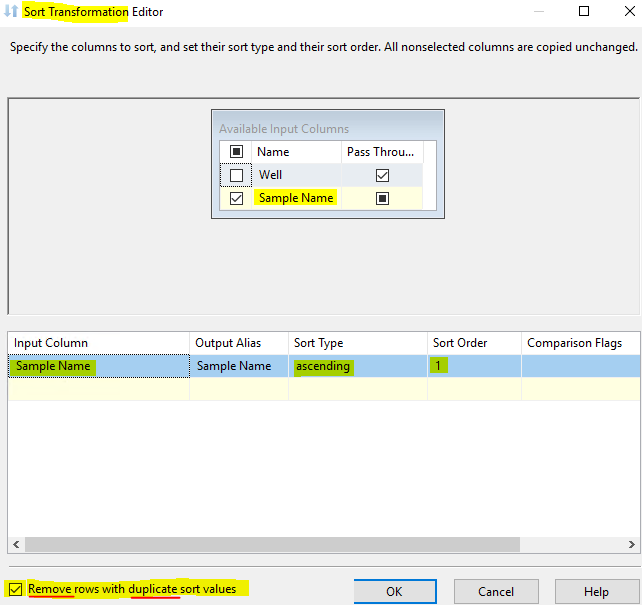Select the Sample Name row in available columns
This screenshot has width=642, height=605.
coord(296,198)
